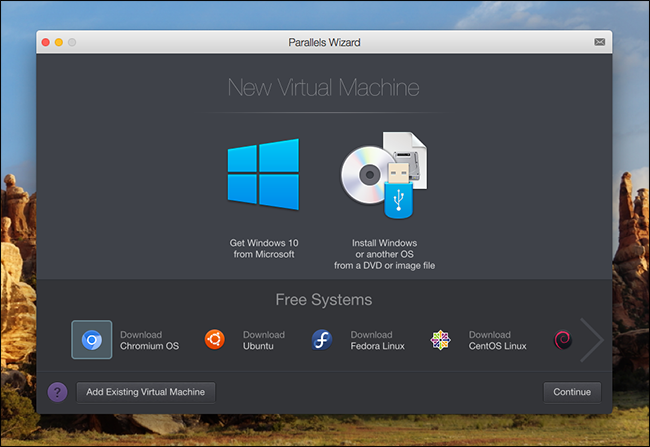Show more free systems with right chevron
Image resolution: width=650 pixels, height=447 pixels.
pyautogui.click(x=592, y=340)
